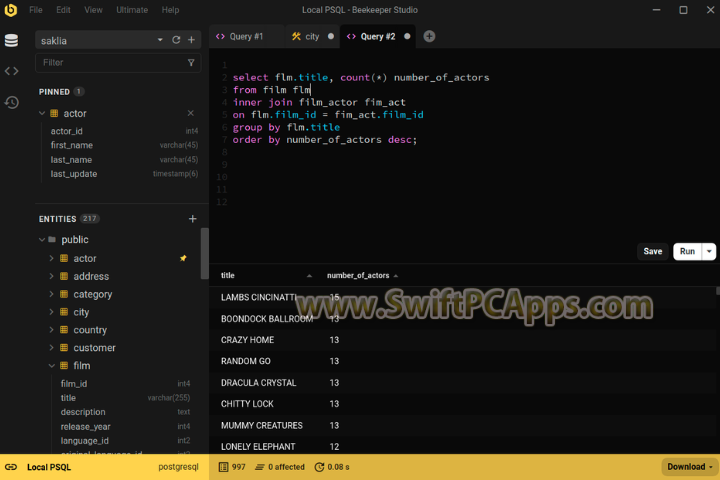
Task: Expand the actor table in entities
Action: [51, 258]
